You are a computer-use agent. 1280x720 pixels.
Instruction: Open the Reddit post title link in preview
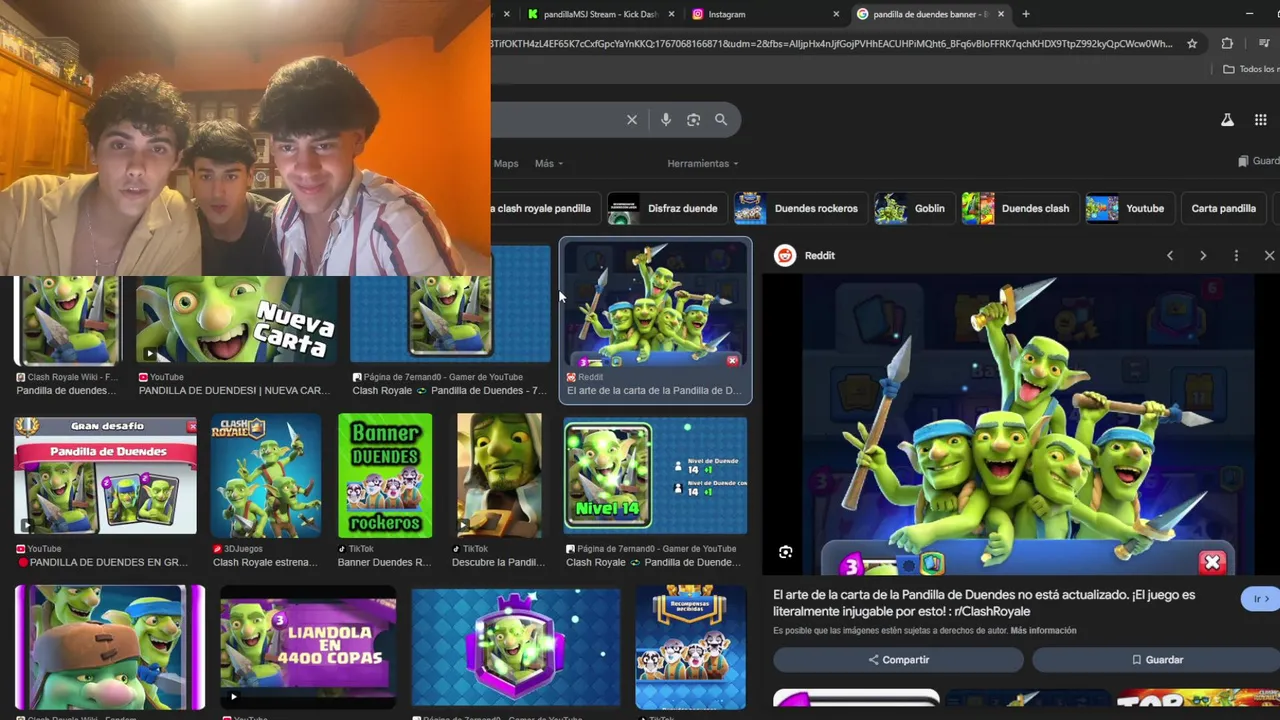984,603
